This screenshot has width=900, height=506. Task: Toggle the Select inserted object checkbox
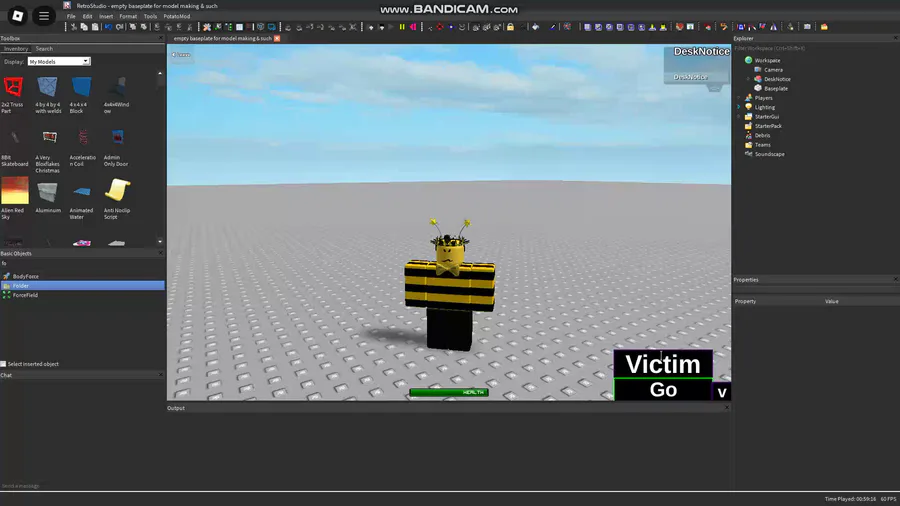click(x=3, y=364)
